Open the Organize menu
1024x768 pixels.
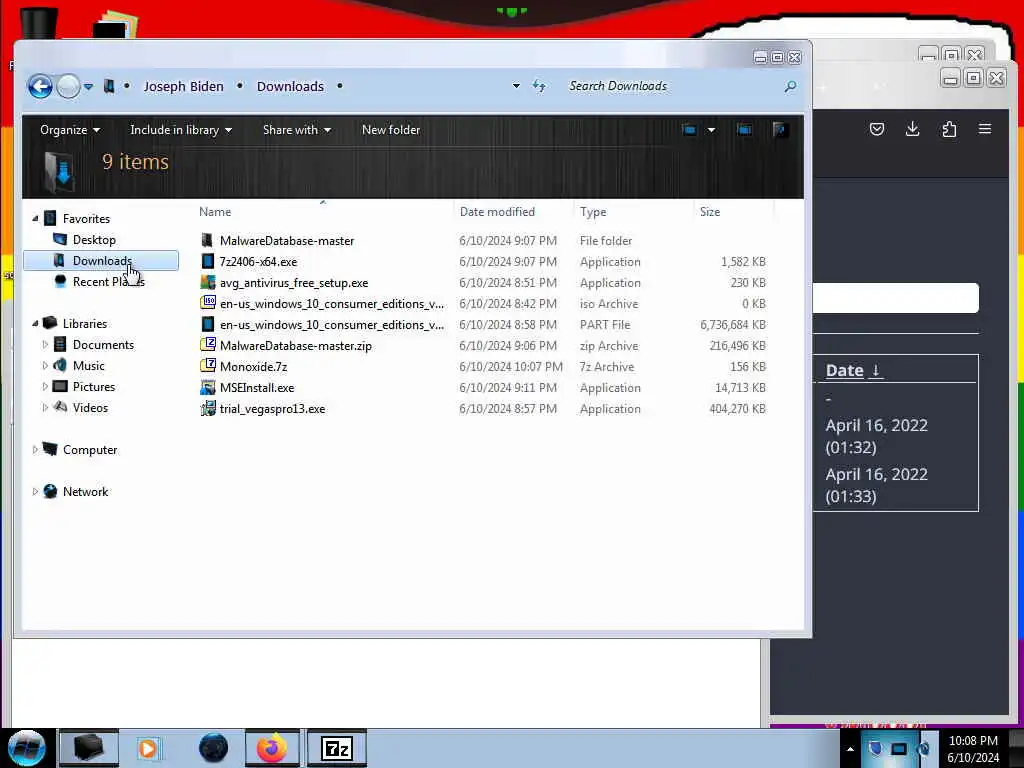point(70,130)
